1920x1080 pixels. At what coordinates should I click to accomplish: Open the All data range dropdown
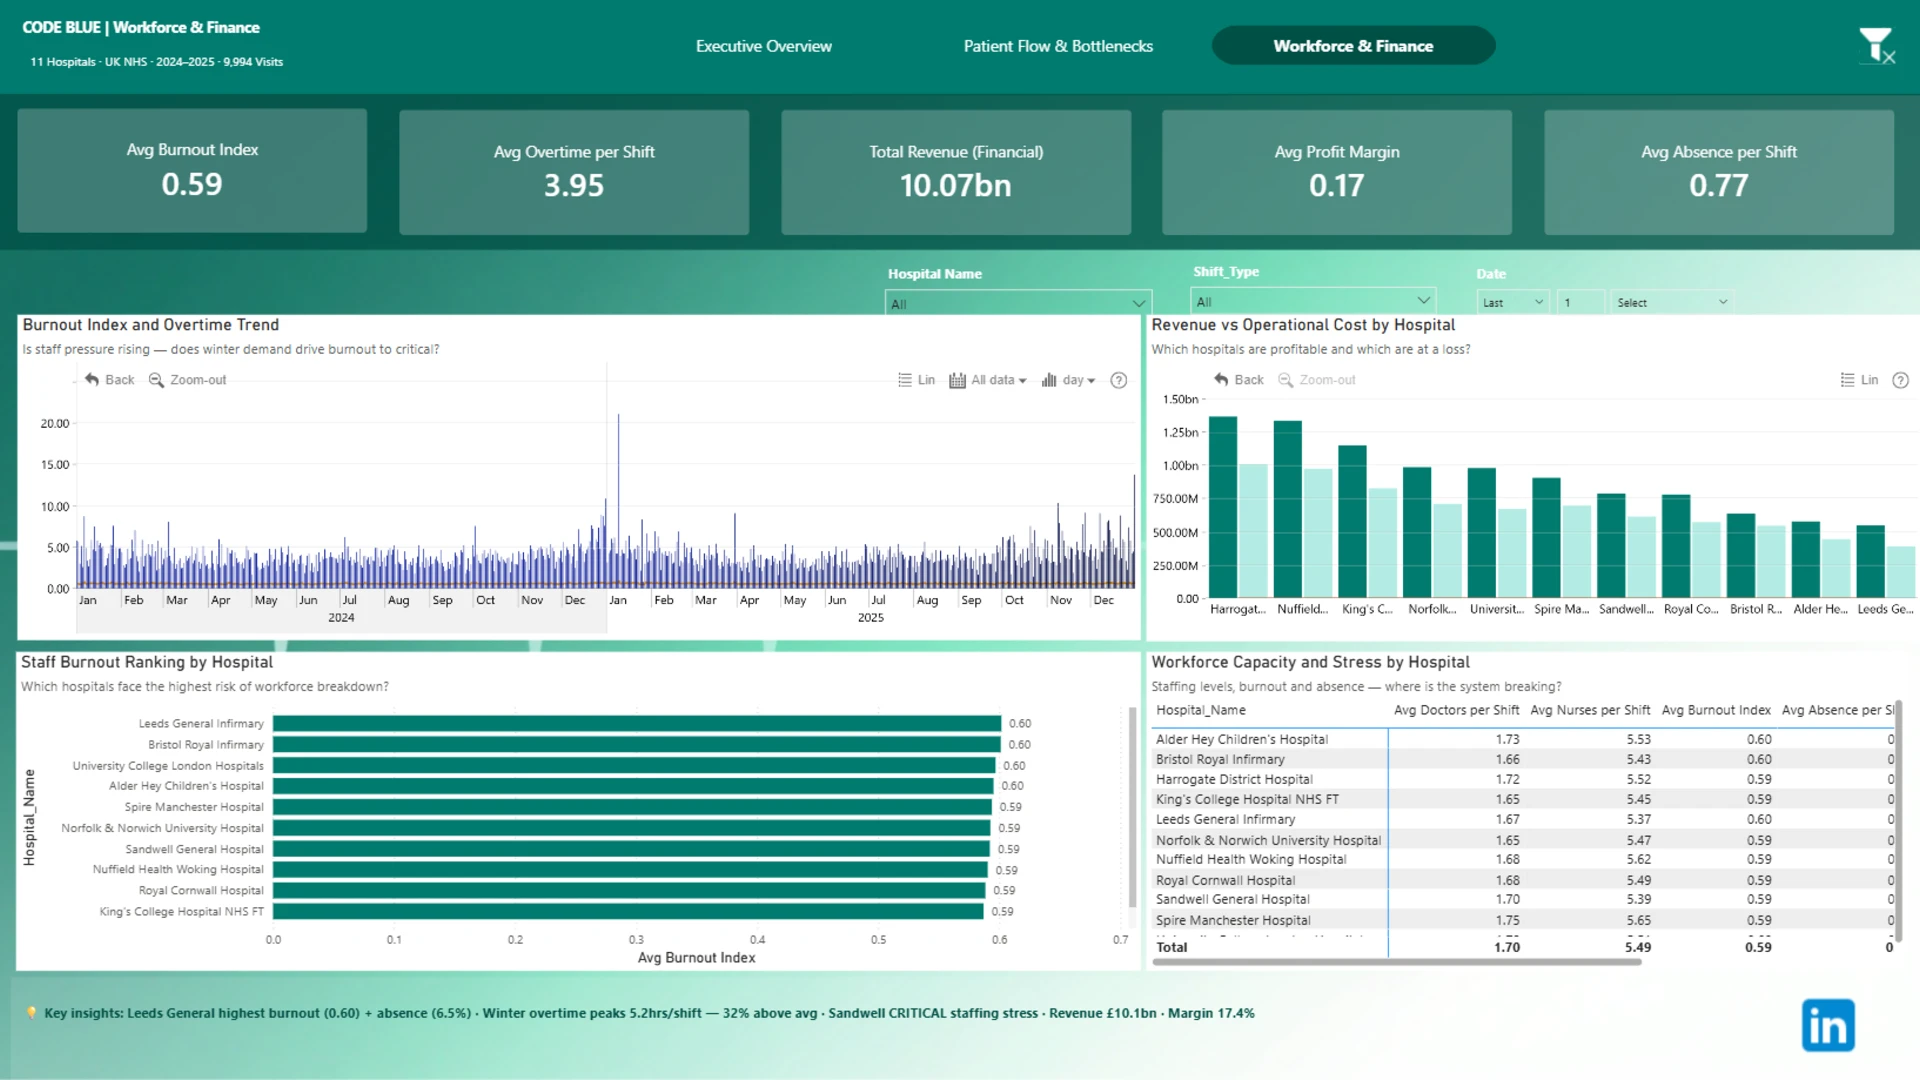988,380
